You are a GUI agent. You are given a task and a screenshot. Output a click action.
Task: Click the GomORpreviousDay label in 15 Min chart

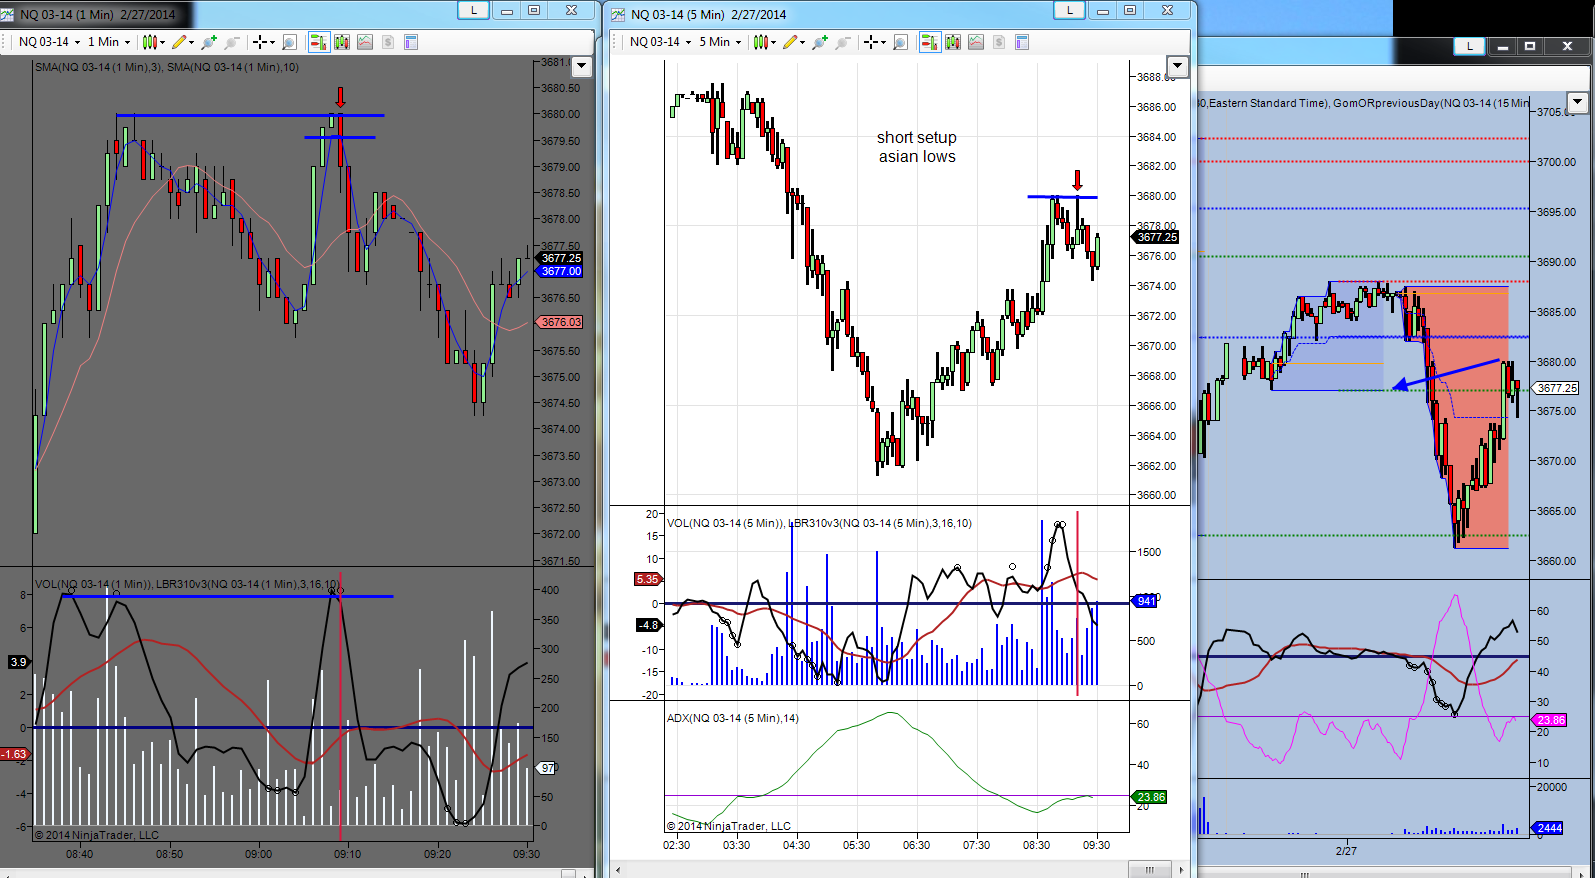(x=1431, y=103)
